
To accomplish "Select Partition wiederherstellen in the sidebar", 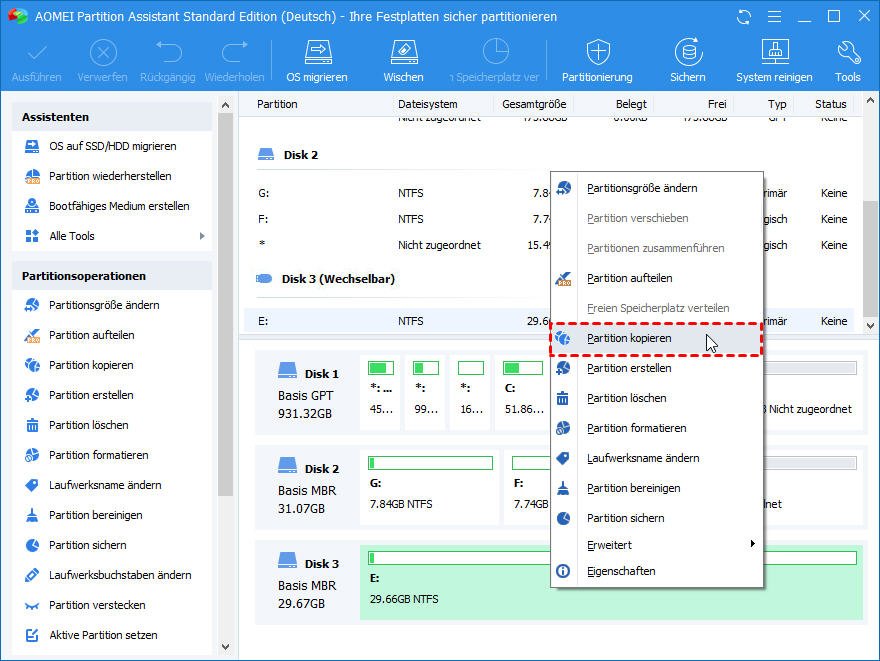I will pyautogui.click(x=112, y=176).
